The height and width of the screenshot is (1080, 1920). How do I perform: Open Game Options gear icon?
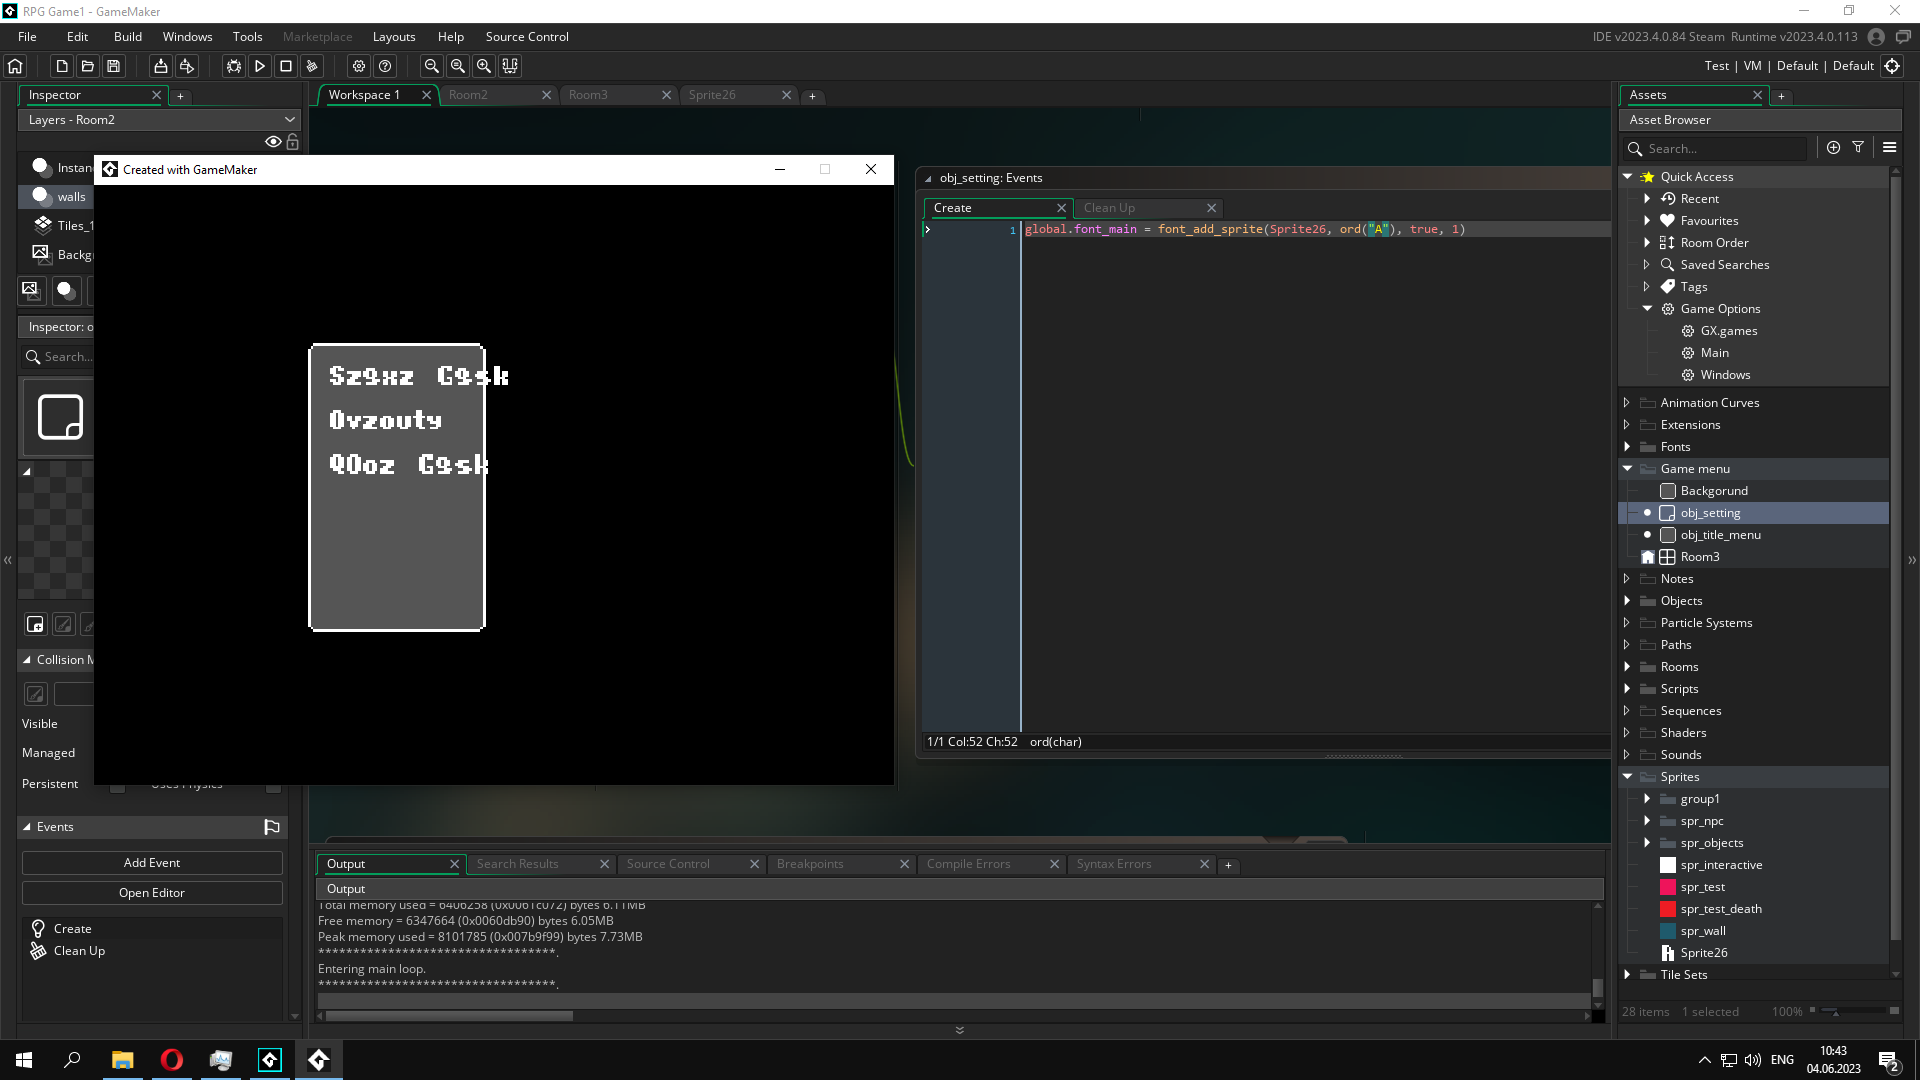359,66
